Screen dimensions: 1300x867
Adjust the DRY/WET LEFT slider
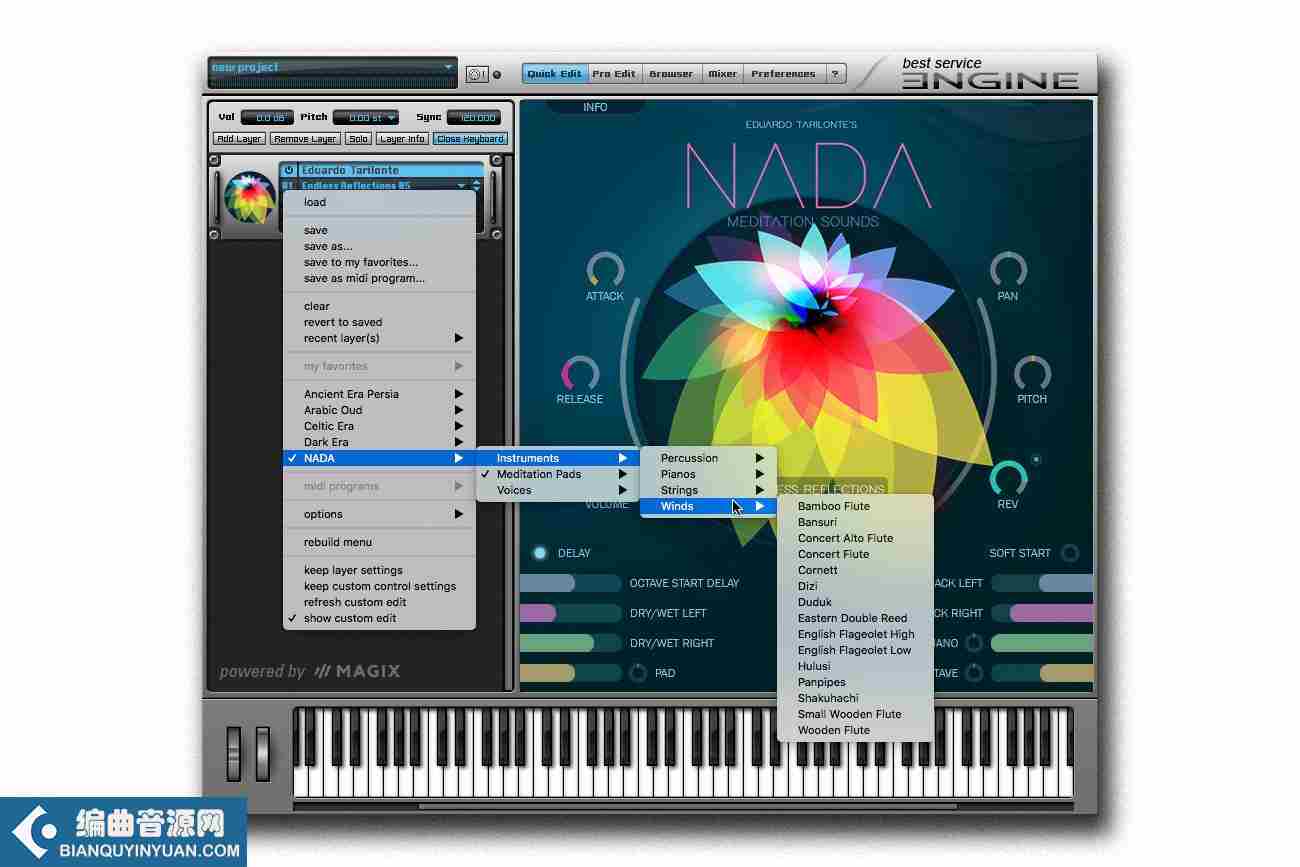pyautogui.click(x=571, y=613)
